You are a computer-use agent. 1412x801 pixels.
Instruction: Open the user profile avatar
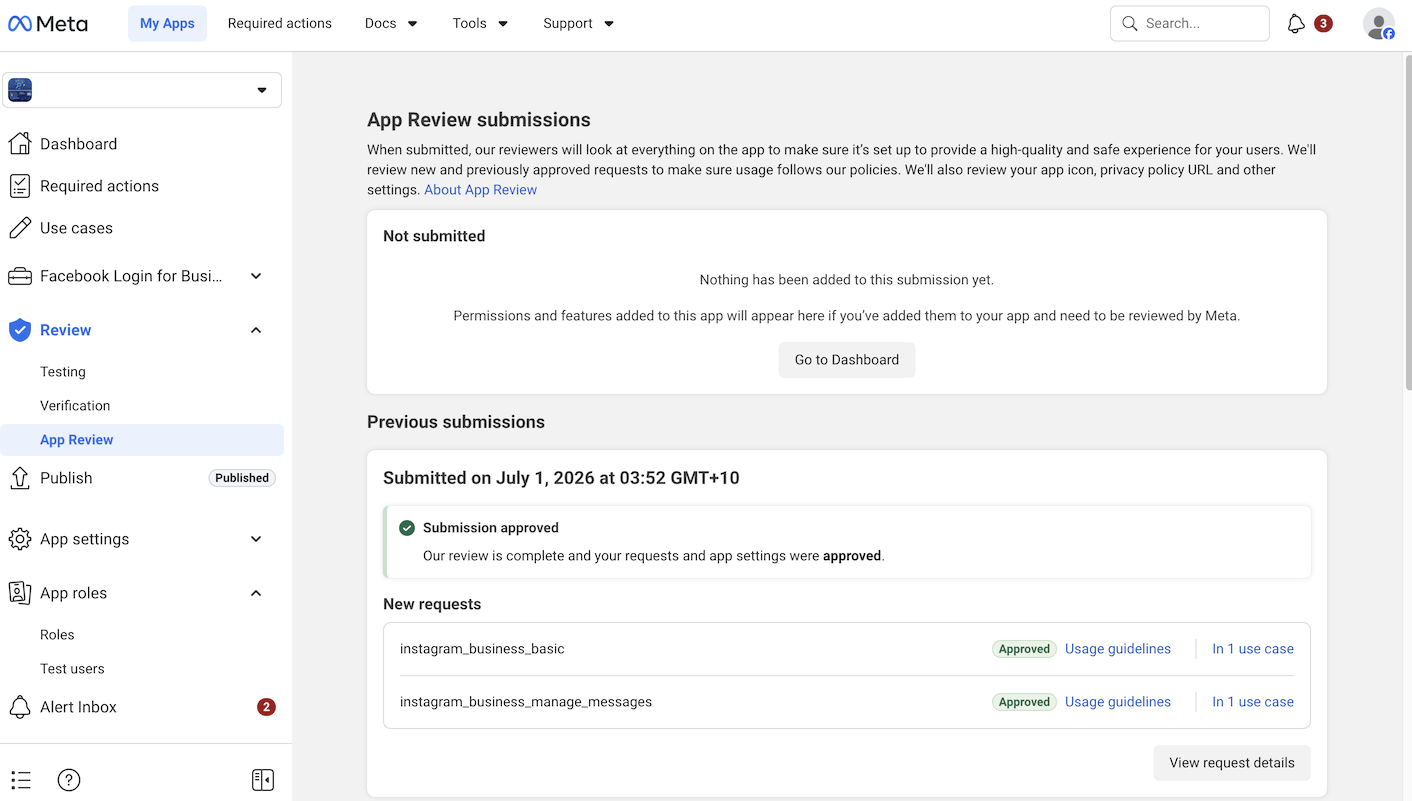pos(1379,24)
